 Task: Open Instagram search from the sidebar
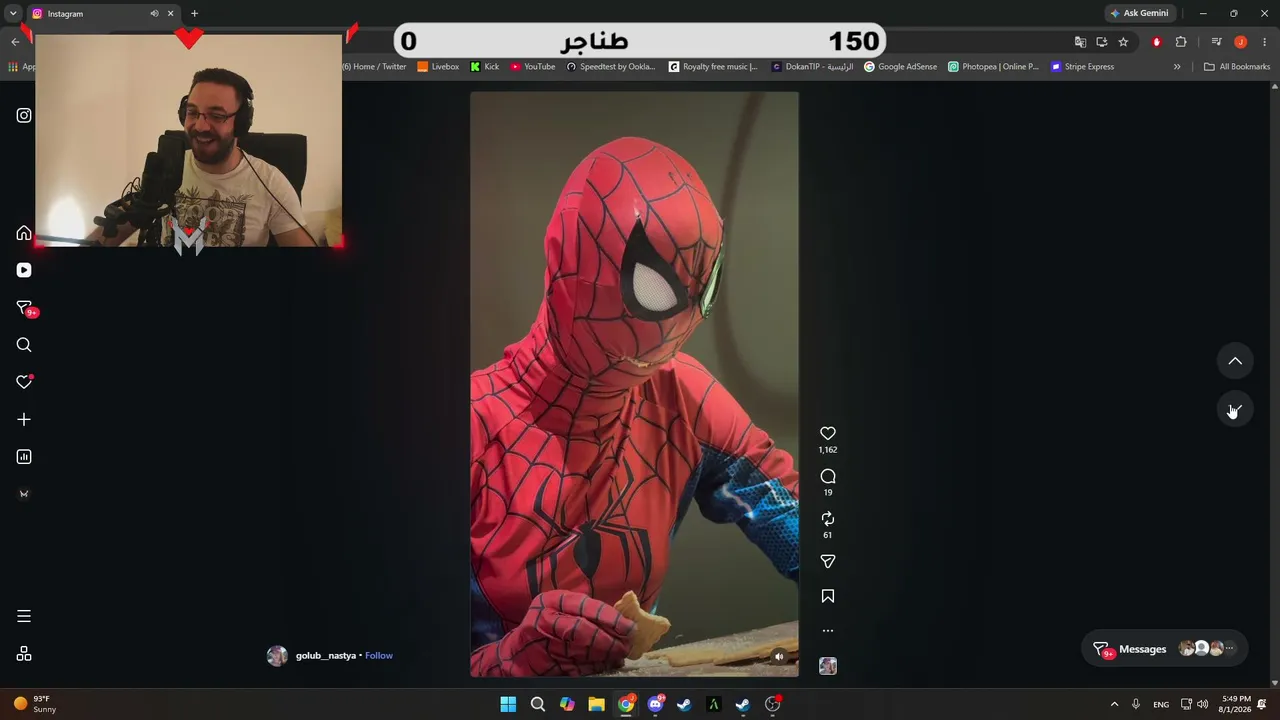click(24, 345)
